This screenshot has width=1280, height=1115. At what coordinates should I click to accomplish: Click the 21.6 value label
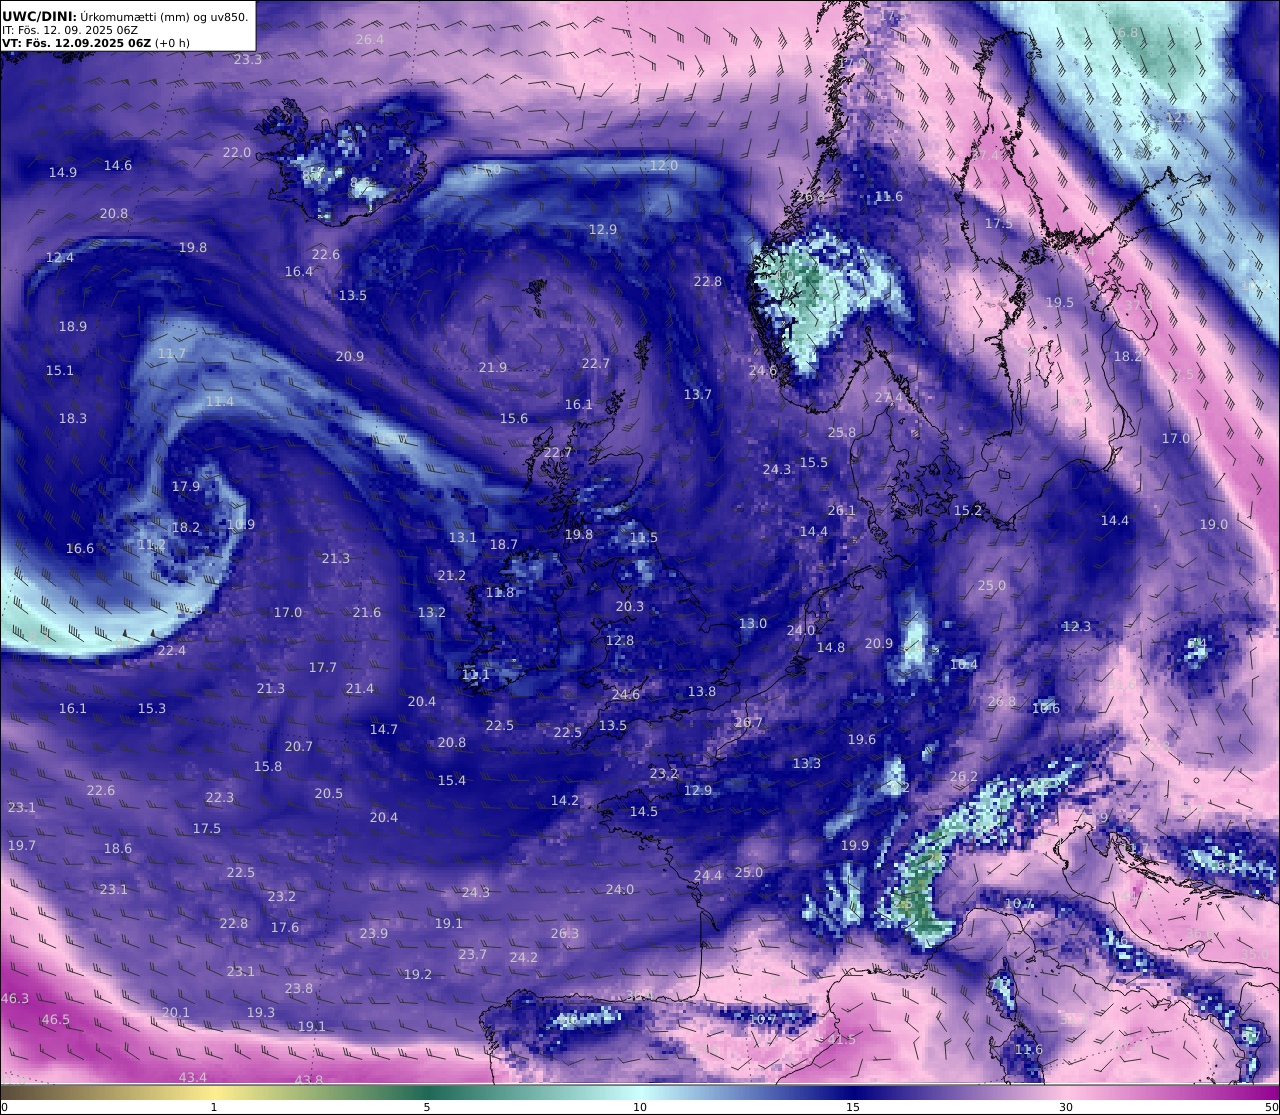point(367,612)
